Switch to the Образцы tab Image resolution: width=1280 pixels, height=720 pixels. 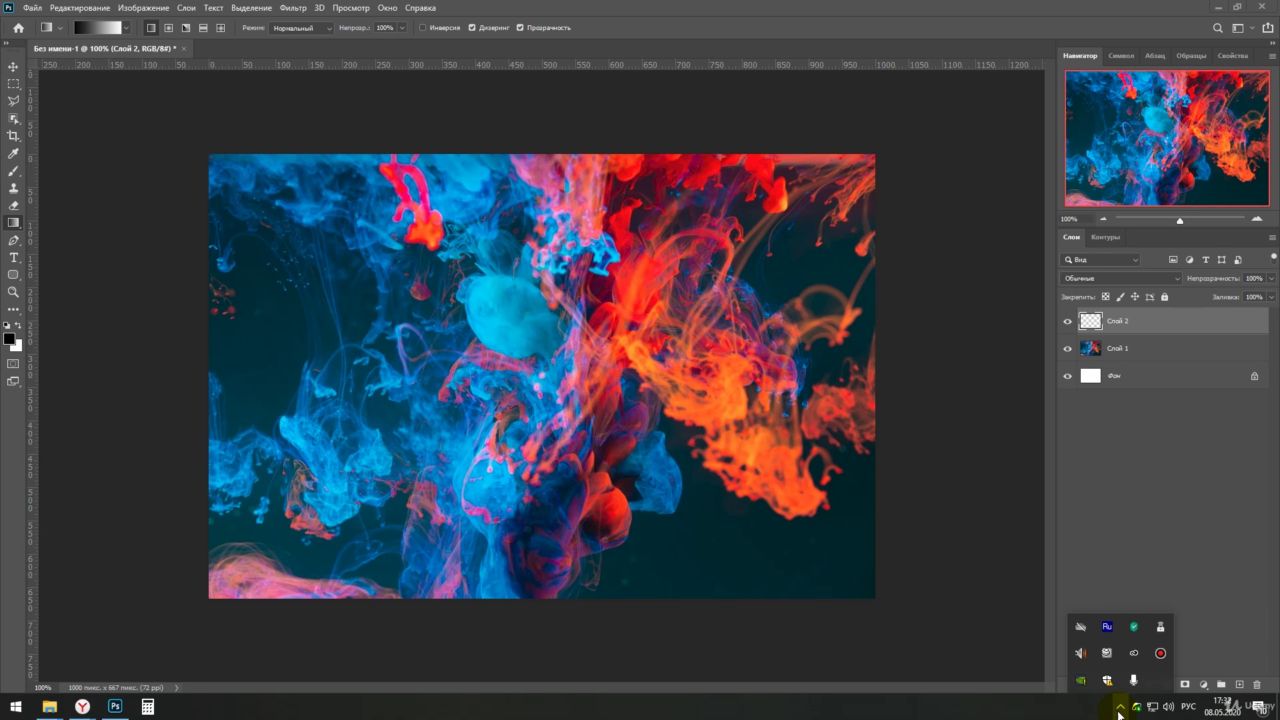[1191, 56]
